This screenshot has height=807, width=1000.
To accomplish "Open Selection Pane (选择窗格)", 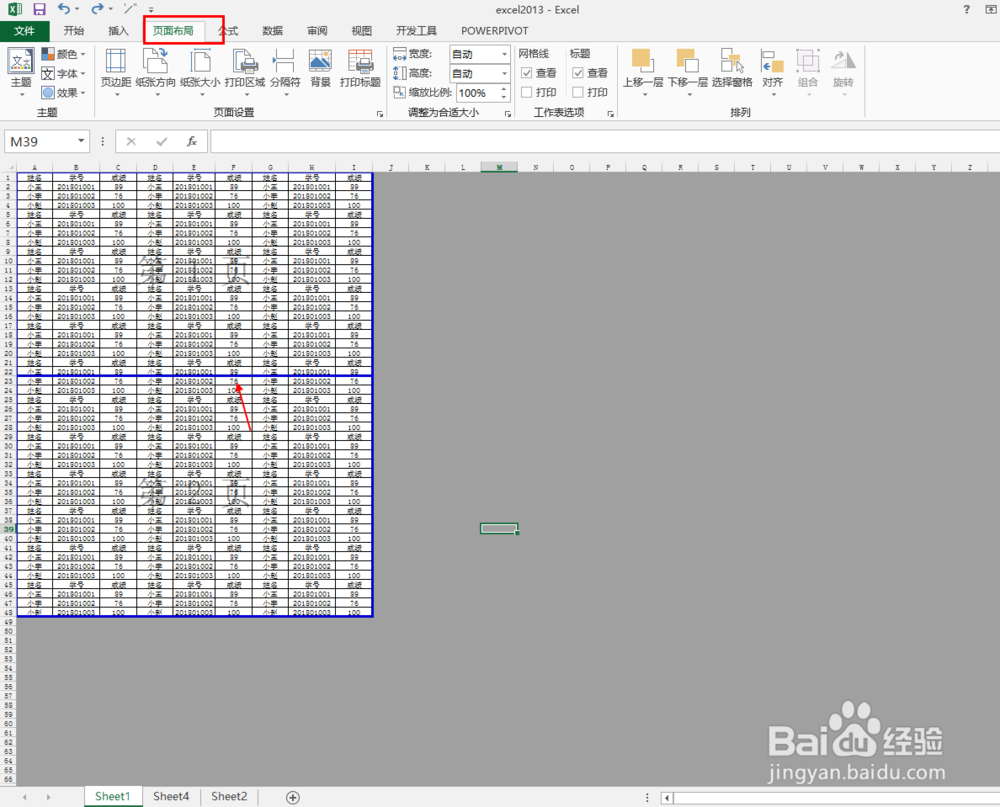I will pos(732,68).
